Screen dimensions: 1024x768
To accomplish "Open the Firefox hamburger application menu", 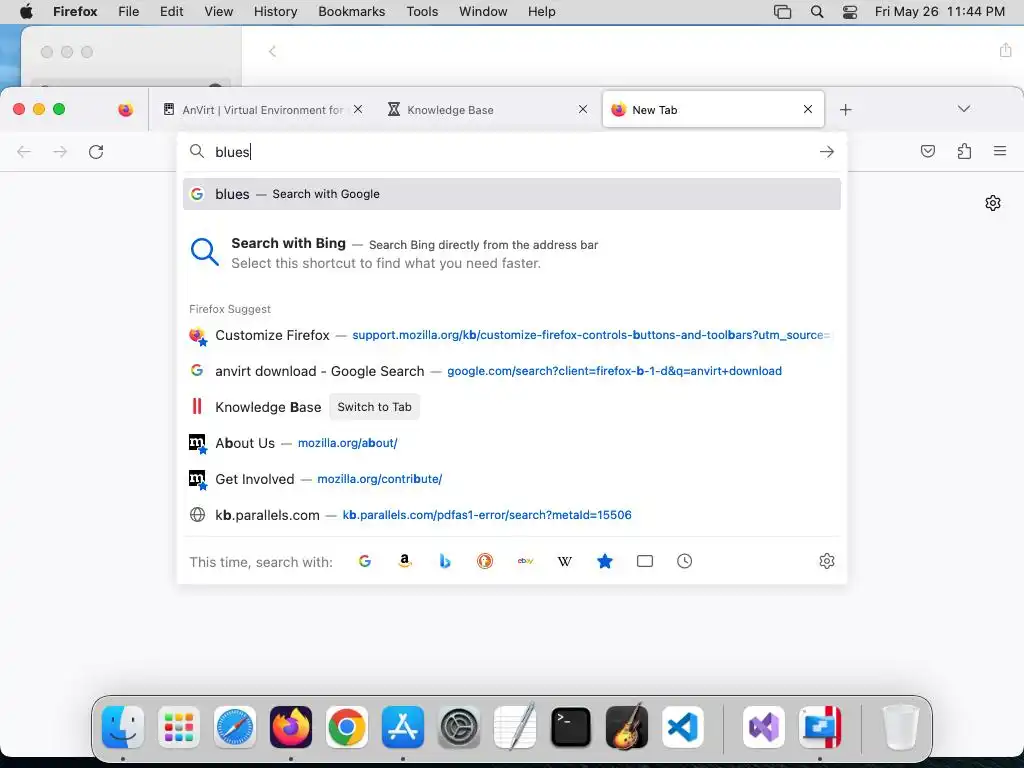I will point(1000,152).
